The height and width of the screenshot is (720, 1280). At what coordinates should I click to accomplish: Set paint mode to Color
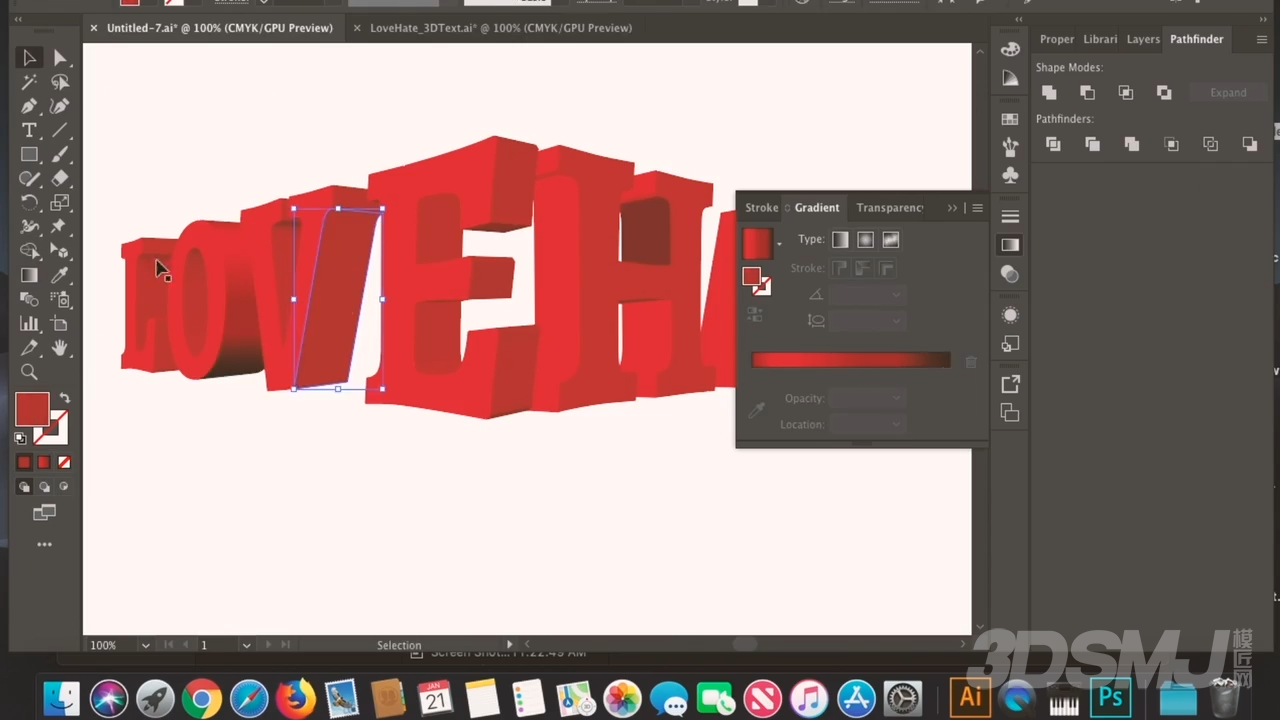(x=24, y=462)
